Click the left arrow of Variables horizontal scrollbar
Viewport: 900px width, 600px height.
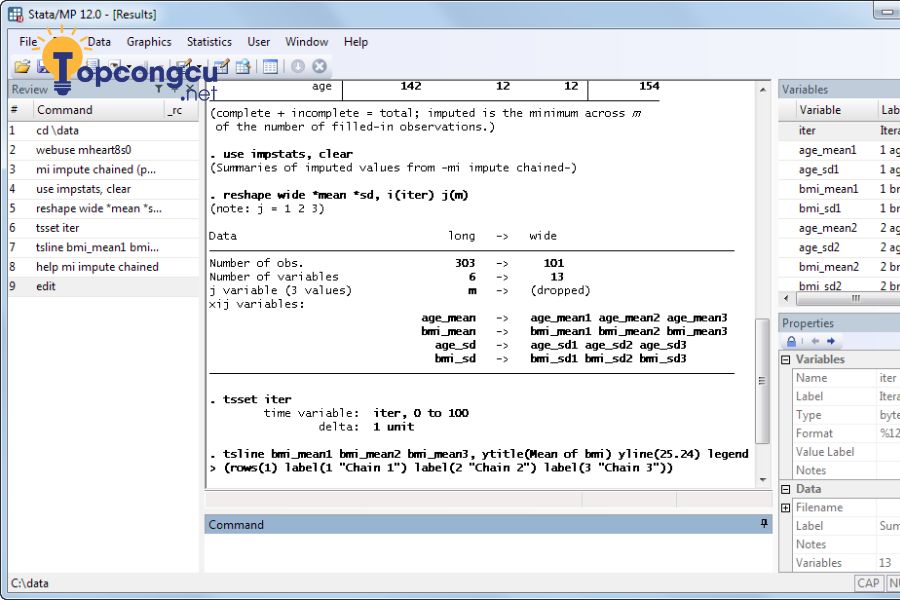[786, 299]
